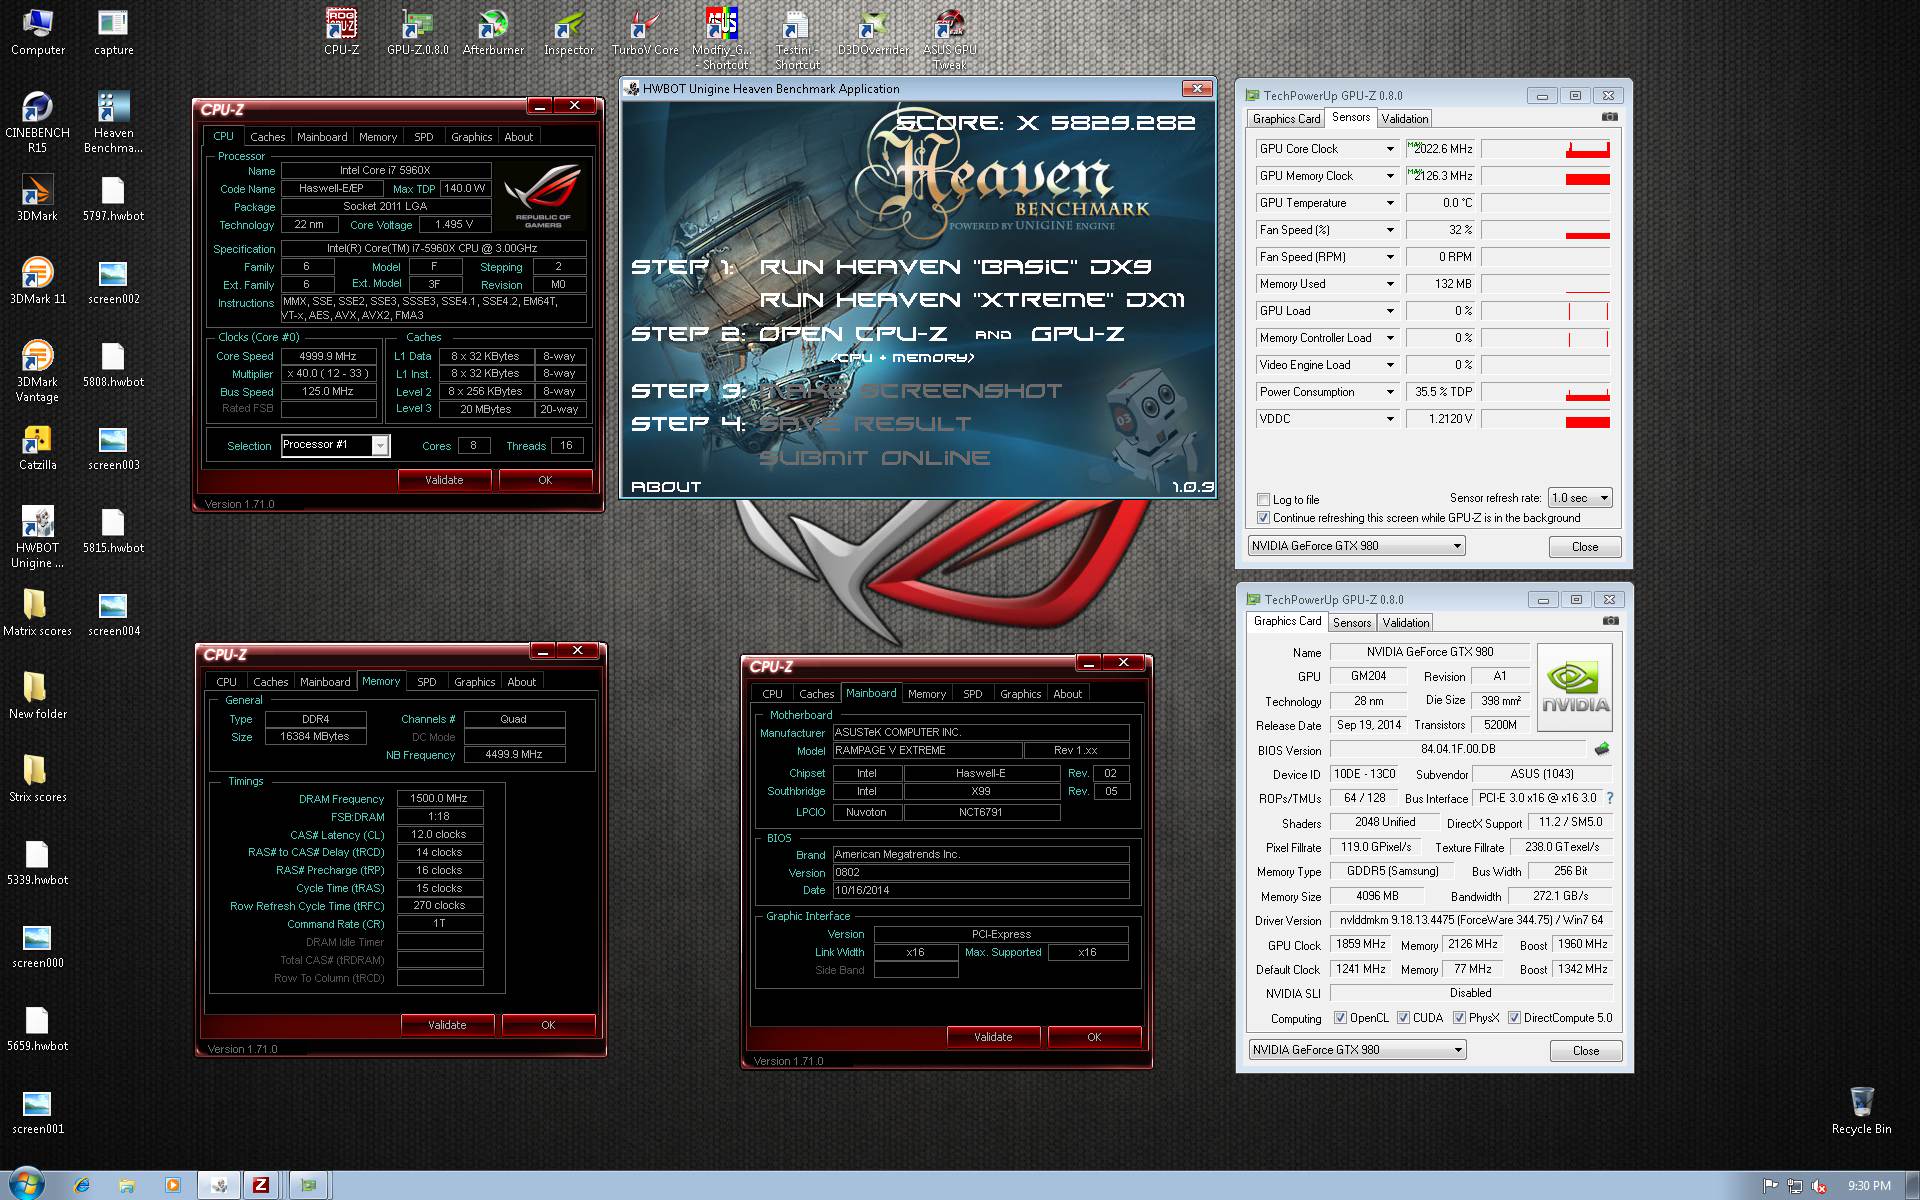1920x1200 pixels.
Task: Expand GPU Core Clock sensor dropdown
Action: [1389, 149]
